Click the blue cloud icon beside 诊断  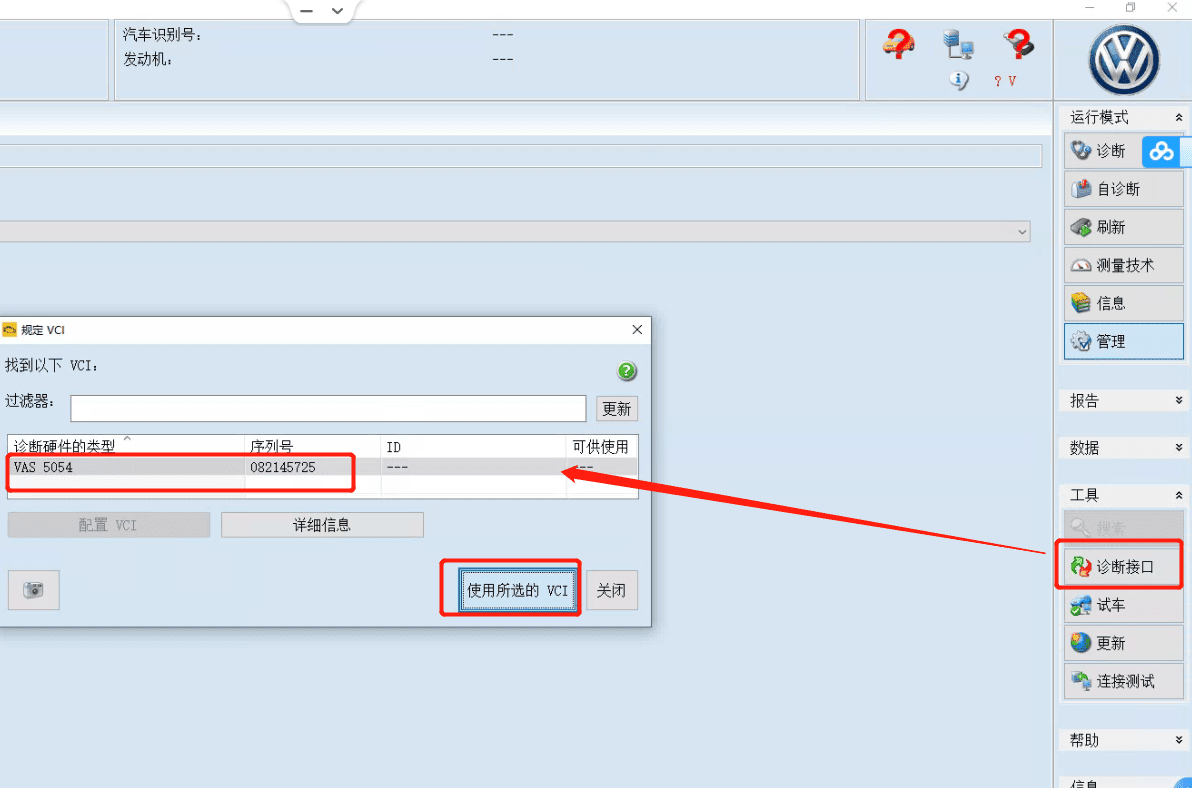click(1161, 151)
